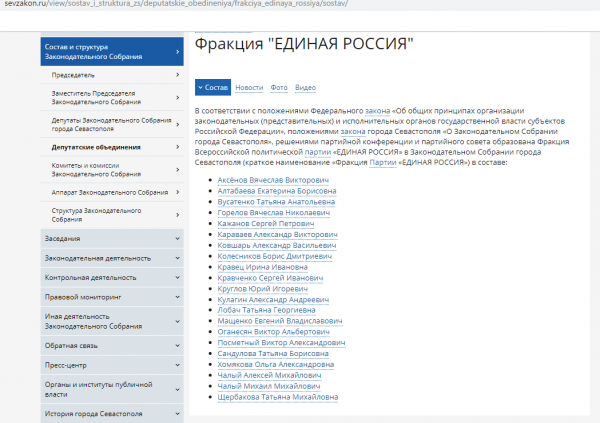
Task: Open Хомякова Ольга Александровна profile
Action: coord(276,364)
